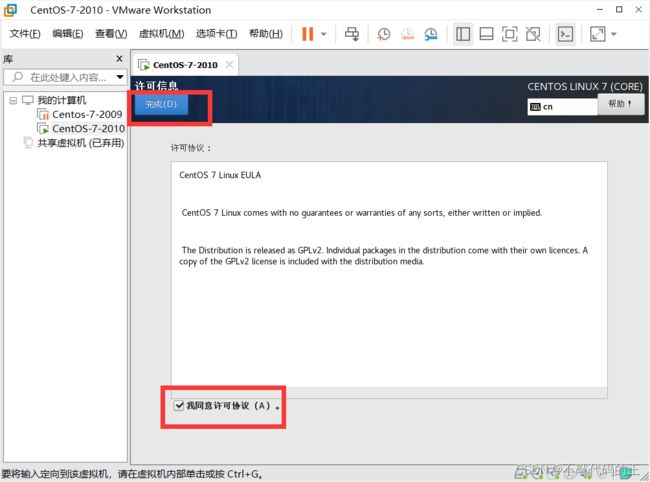Click the cn keyboard layout indicator

563,107
